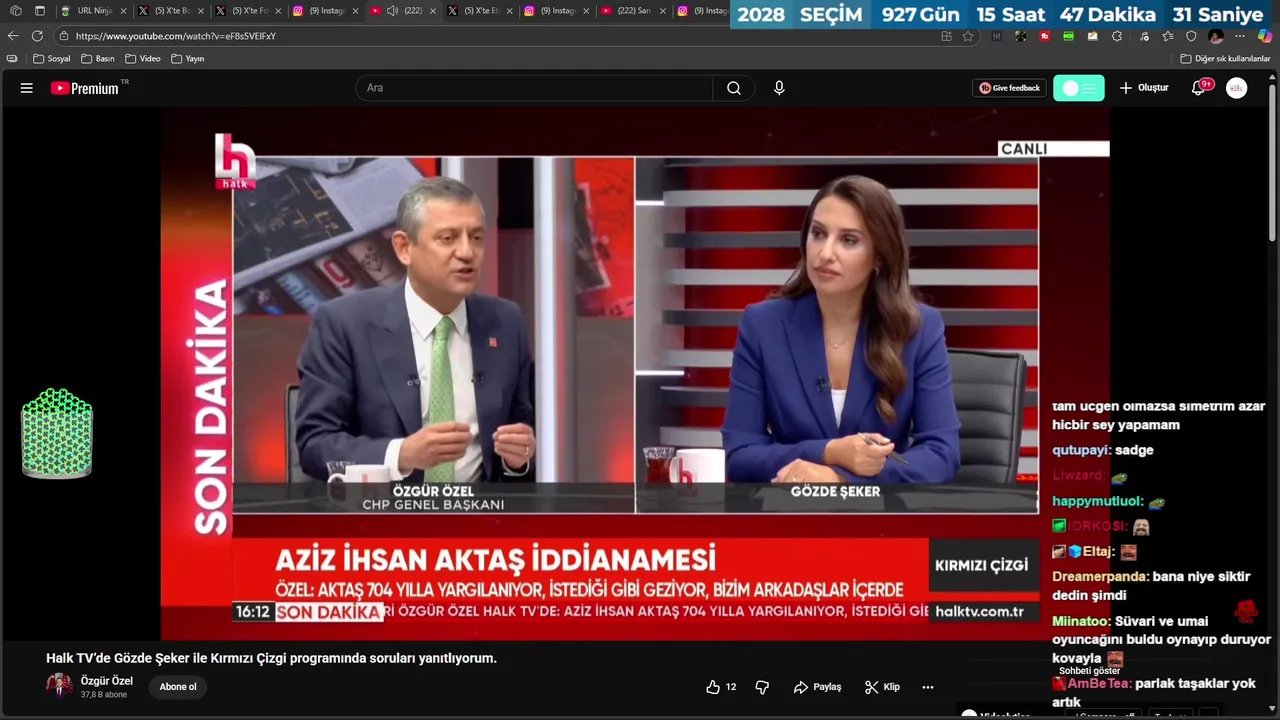Open the Copilot icon in toolbar

[1265, 36]
